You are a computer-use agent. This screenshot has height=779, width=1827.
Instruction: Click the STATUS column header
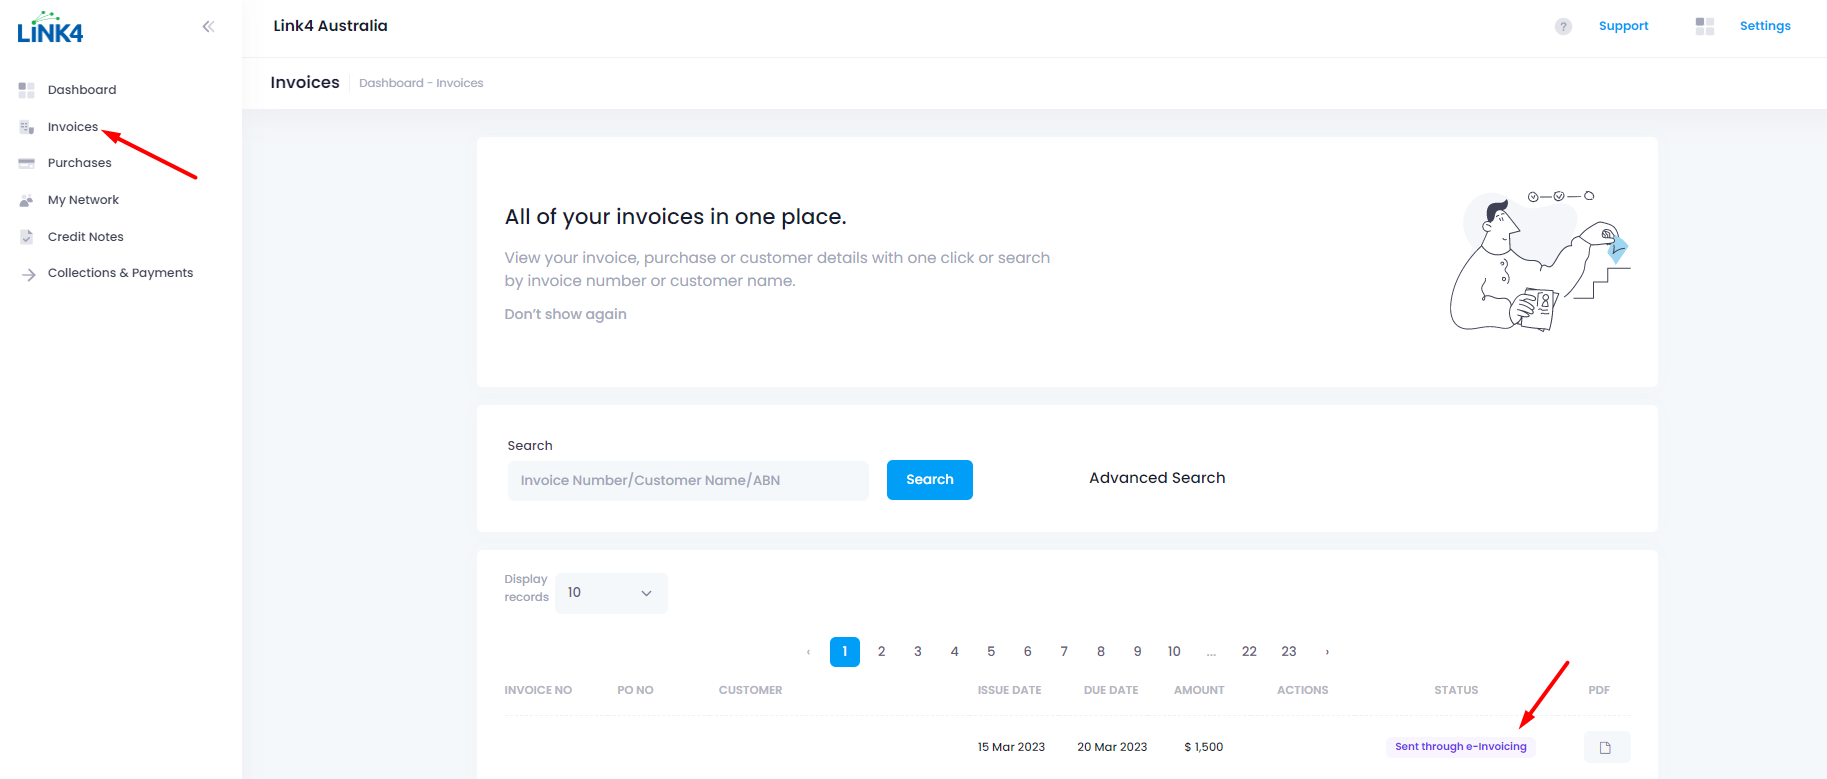coord(1456,690)
